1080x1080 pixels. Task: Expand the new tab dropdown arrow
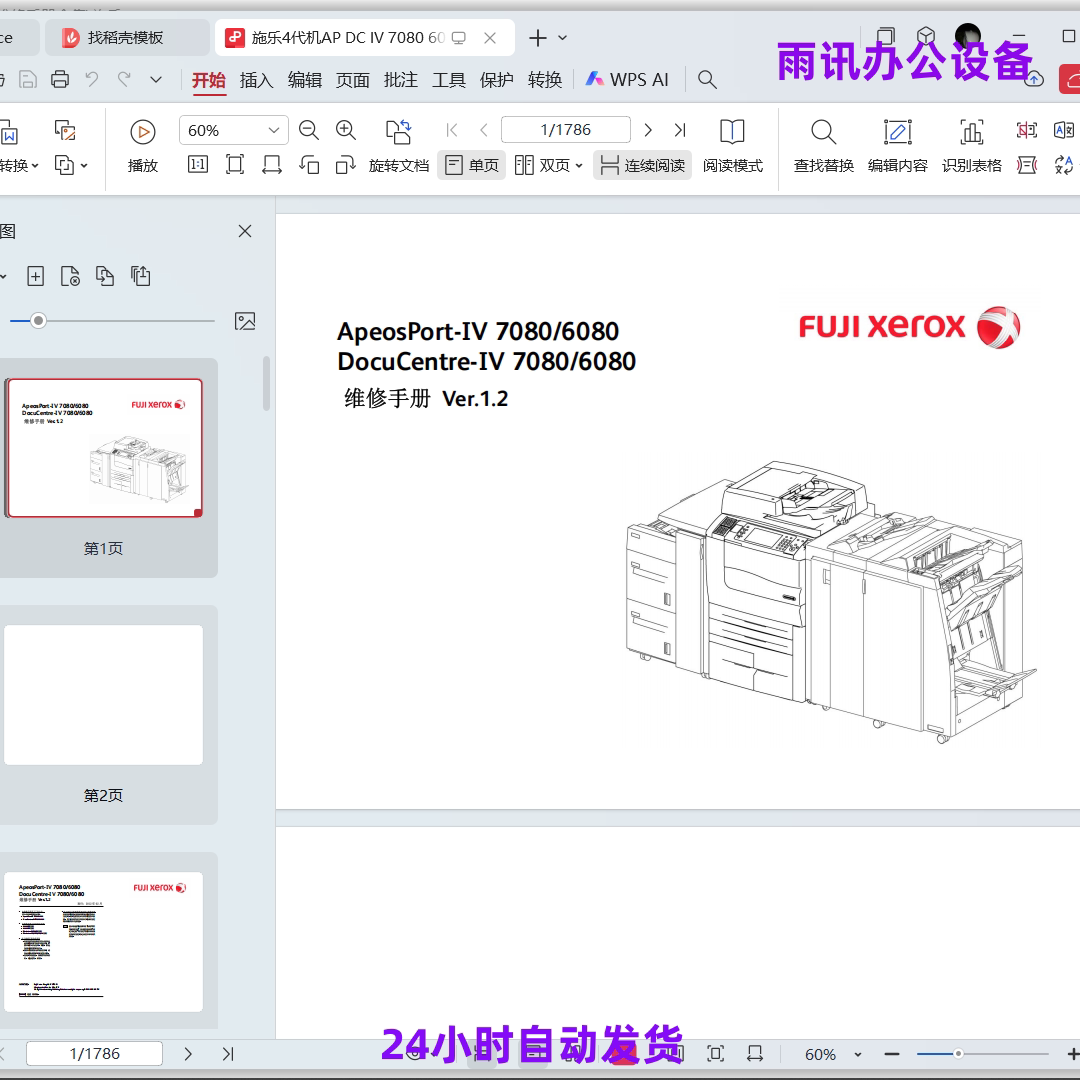click(x=563, y=38)
